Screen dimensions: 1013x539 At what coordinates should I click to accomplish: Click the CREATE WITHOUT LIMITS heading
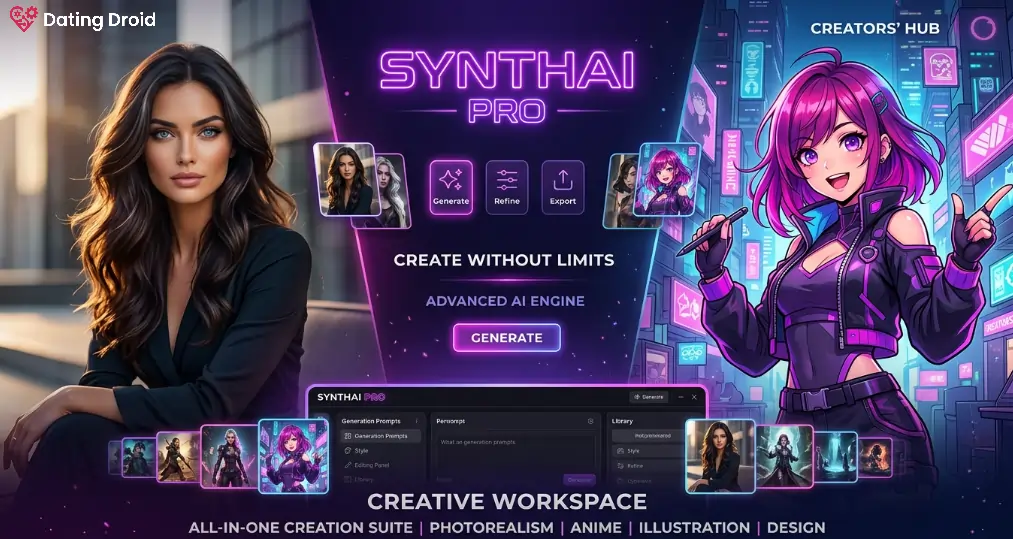[x=504, y=260]
